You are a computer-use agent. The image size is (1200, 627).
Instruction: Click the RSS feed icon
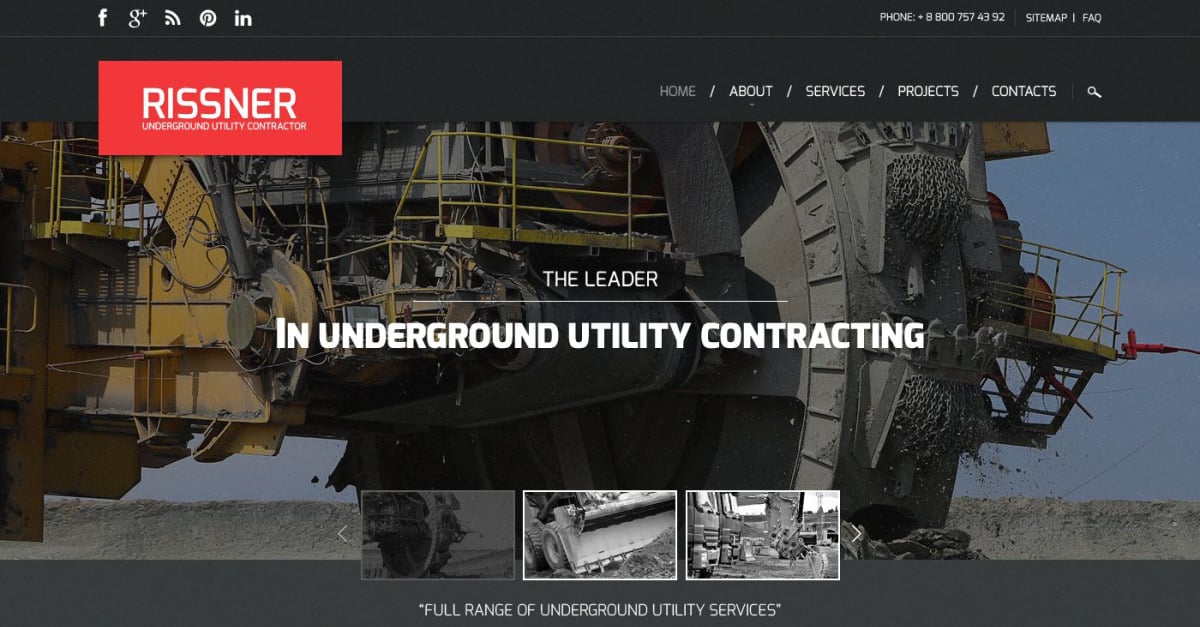point(172,18)
